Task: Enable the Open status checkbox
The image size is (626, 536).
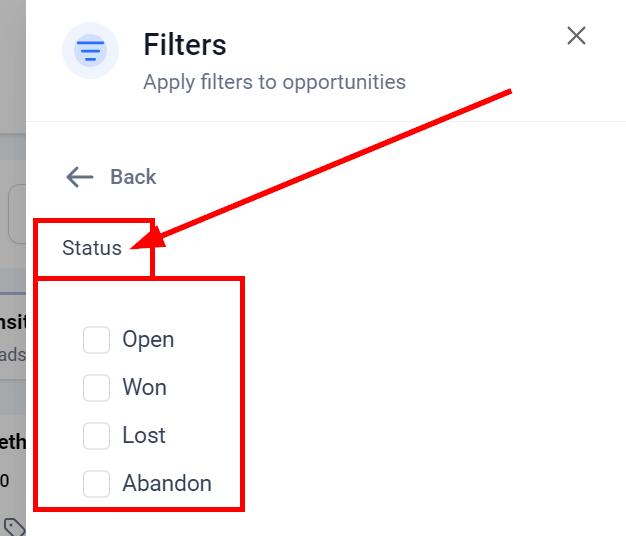Action: point(96,340)
